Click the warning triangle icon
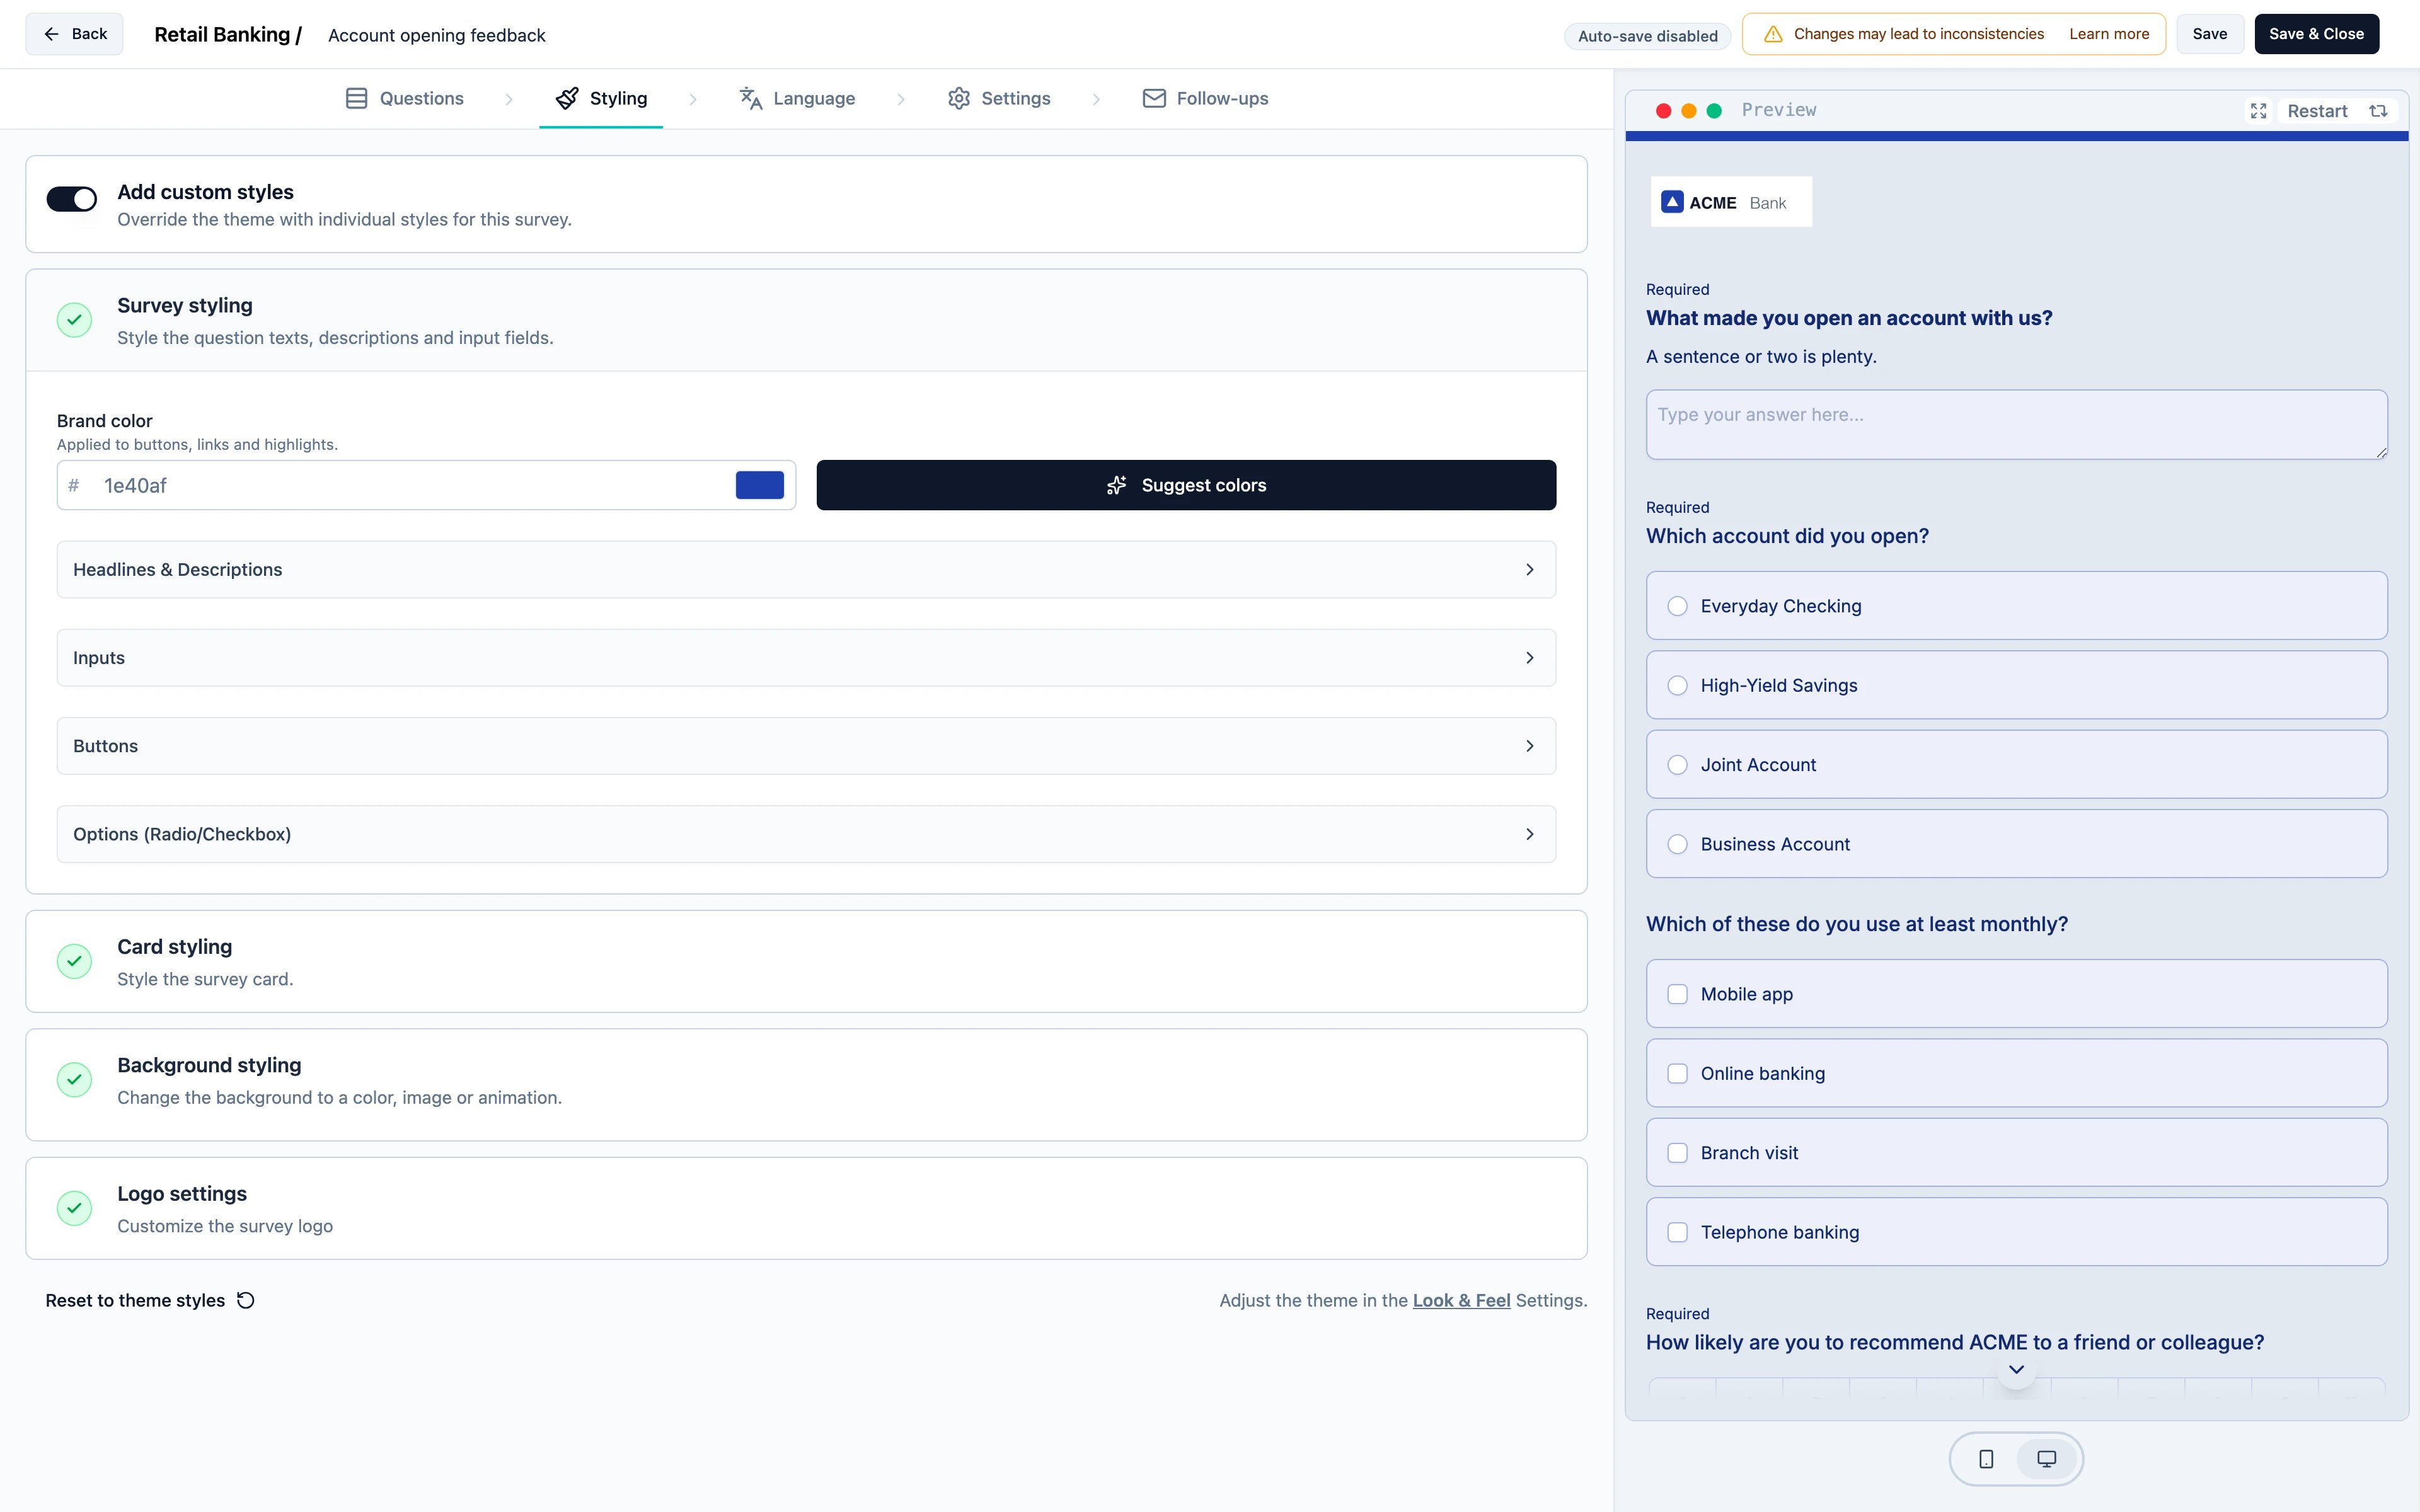 click(x=1773, y=34)
